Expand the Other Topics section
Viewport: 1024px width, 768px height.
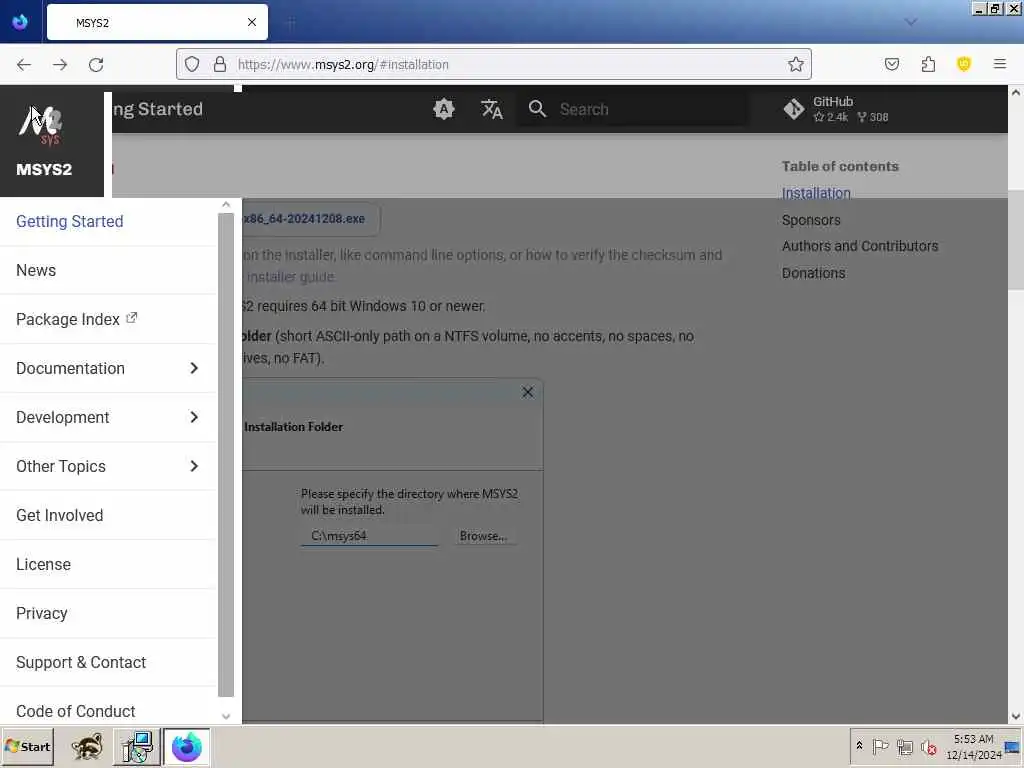click(108, 466)
